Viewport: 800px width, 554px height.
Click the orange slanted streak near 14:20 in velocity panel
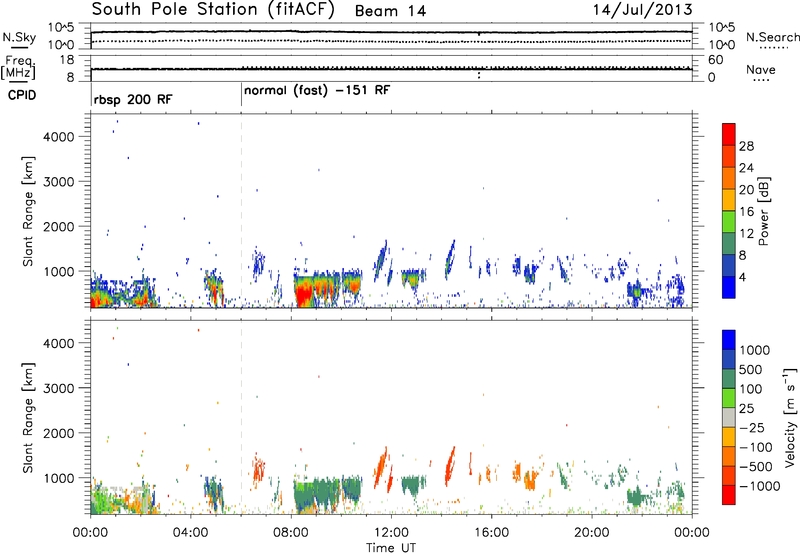450,465
